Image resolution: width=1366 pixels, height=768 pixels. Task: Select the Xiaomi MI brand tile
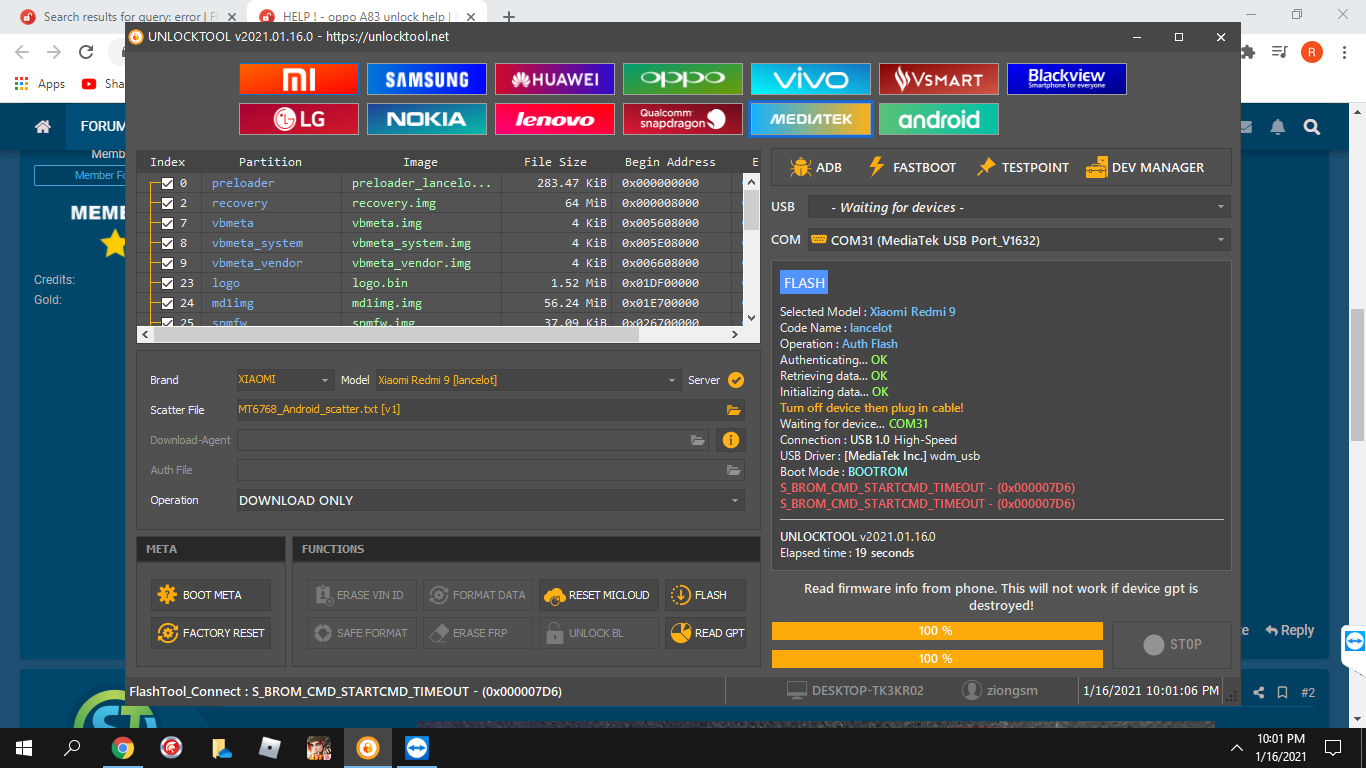coord(298,79)
